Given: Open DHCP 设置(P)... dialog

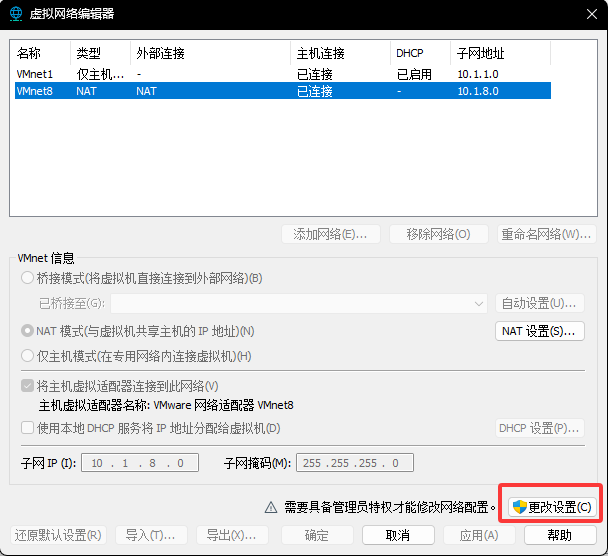Looking at the screenshot, I should pyautogui.click(x=539, y=428).
